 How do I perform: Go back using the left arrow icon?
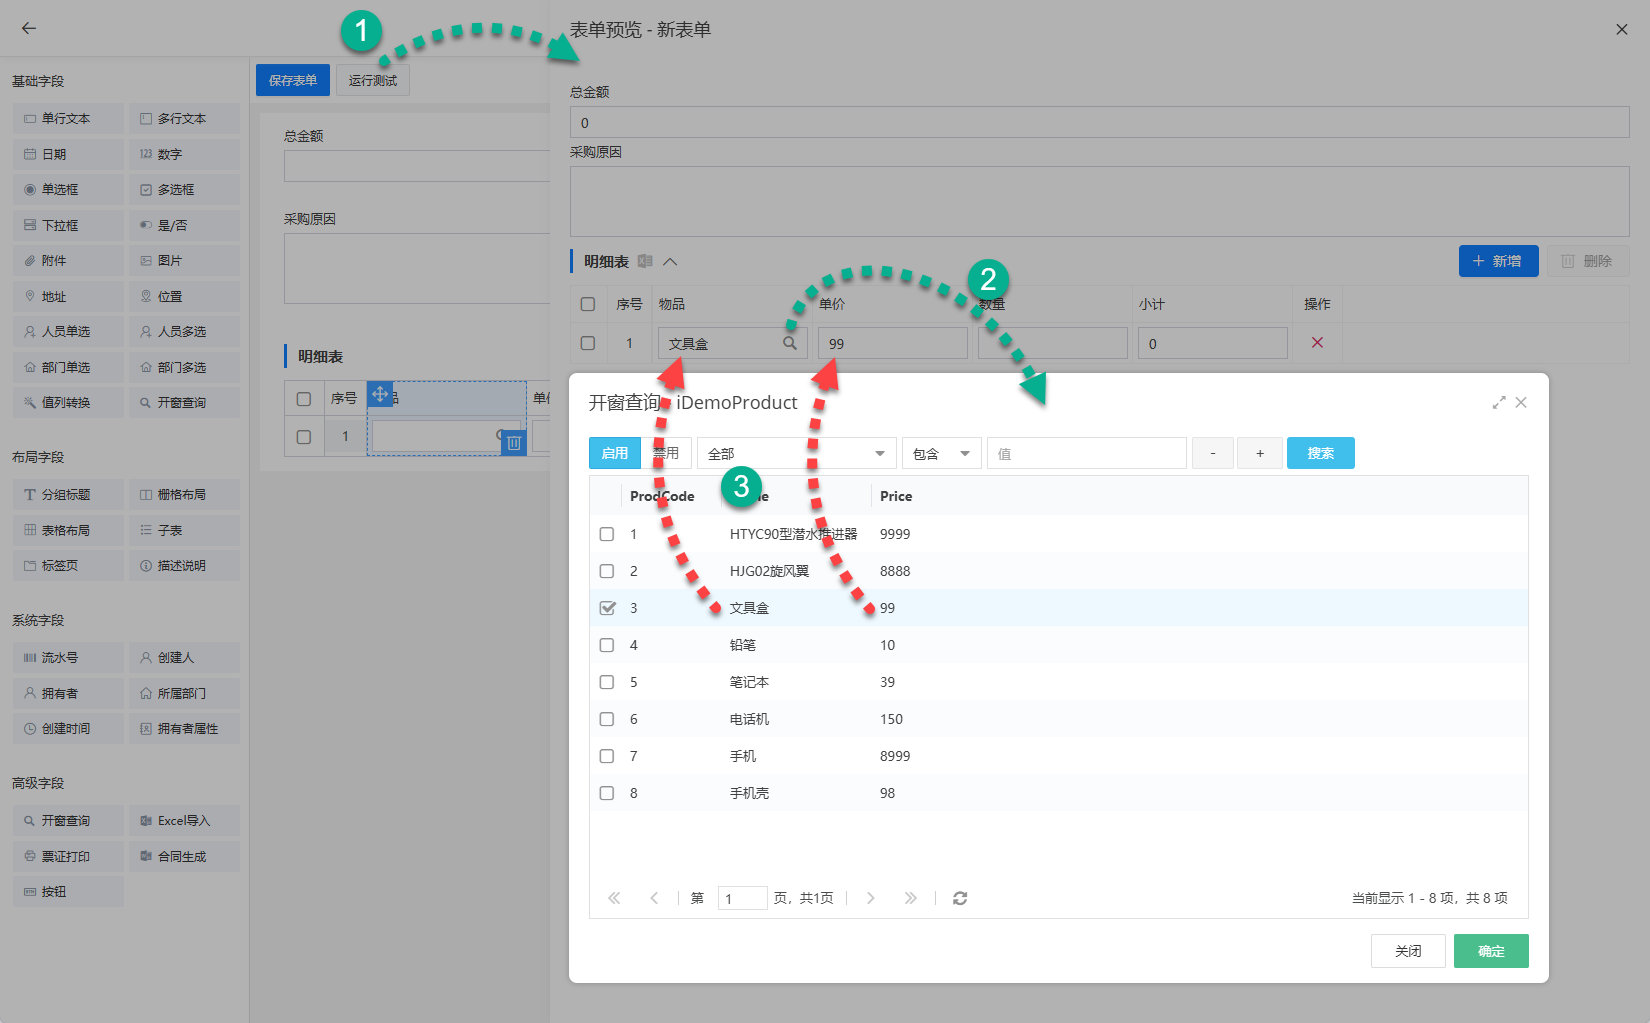(x=29, y=28)
